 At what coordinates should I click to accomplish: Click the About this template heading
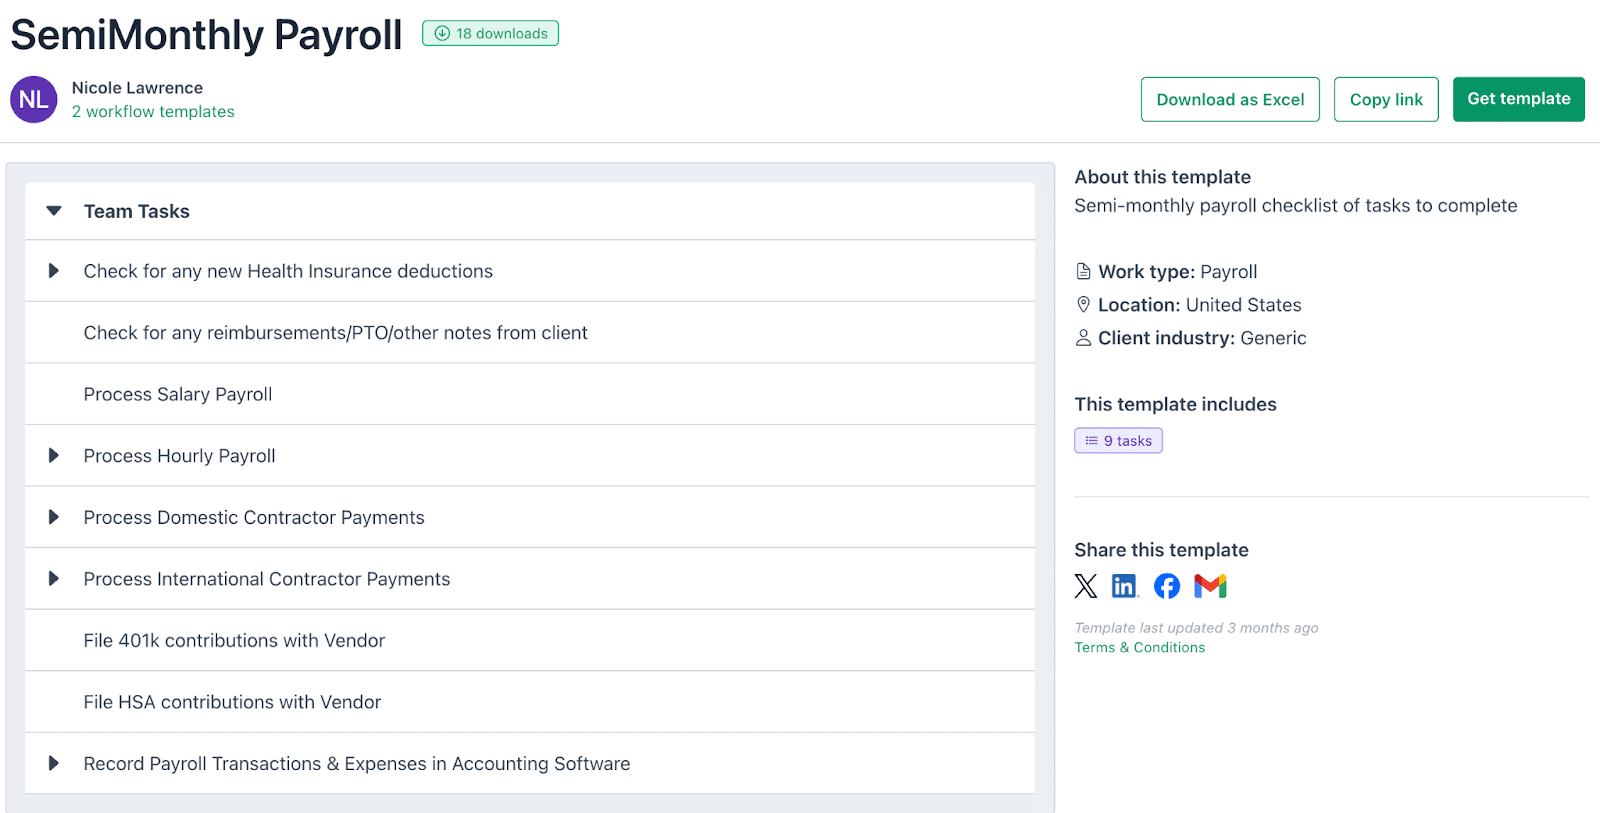coord(1163,177)
